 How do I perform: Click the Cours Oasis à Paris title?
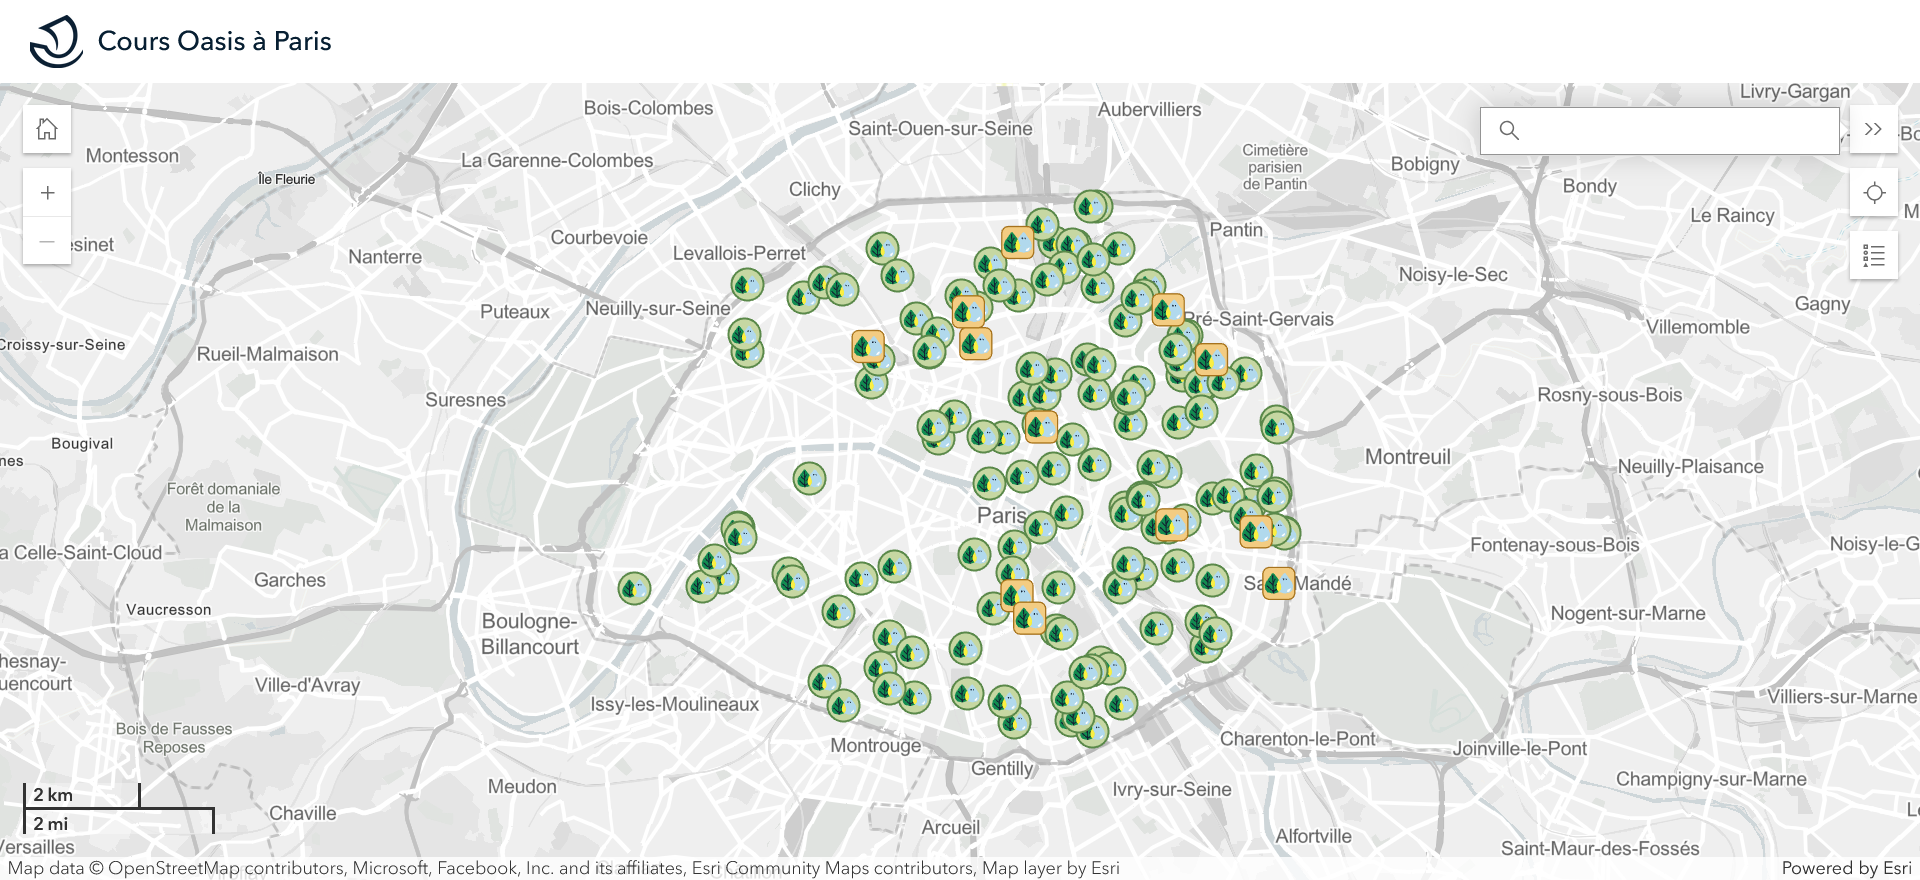click(214, 41)
